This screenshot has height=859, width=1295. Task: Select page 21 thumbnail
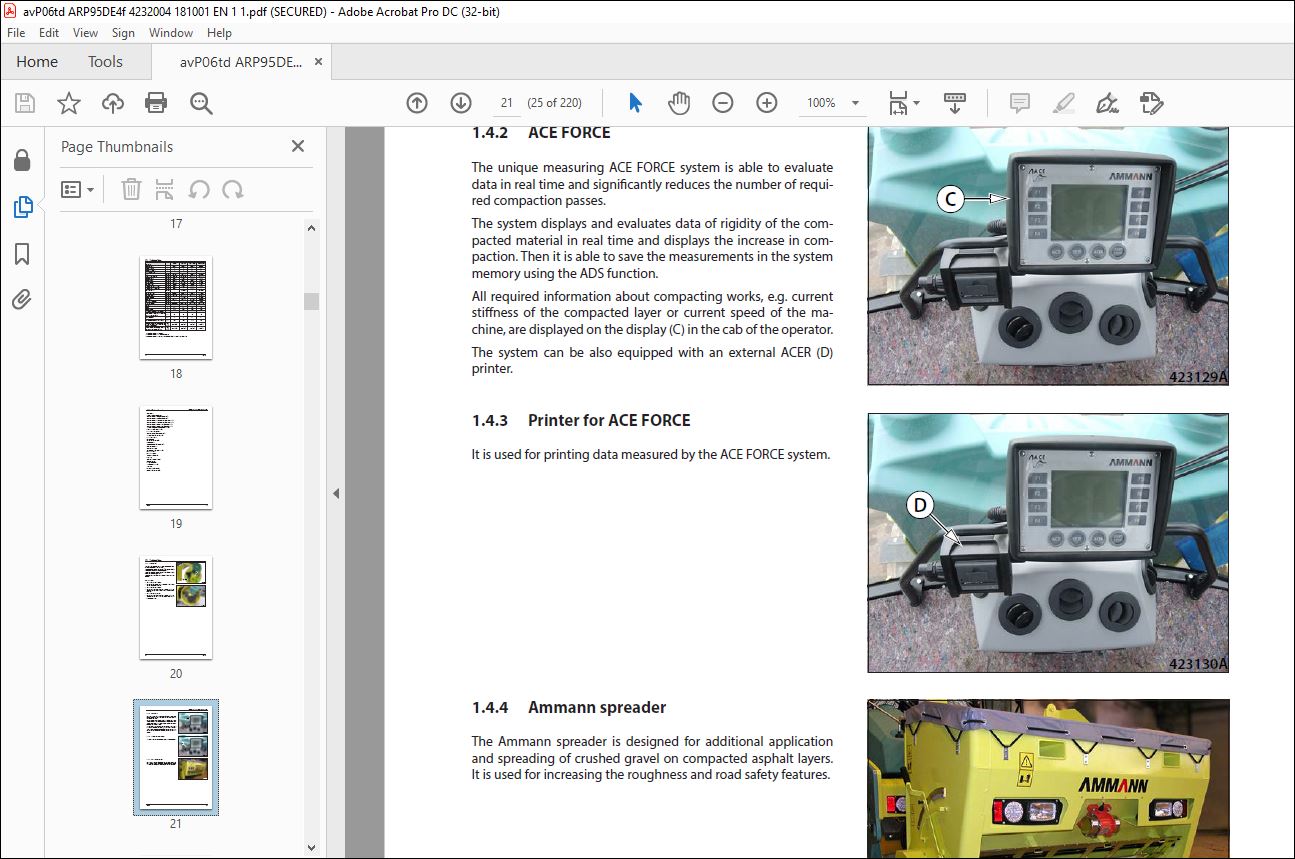point(176,757)
